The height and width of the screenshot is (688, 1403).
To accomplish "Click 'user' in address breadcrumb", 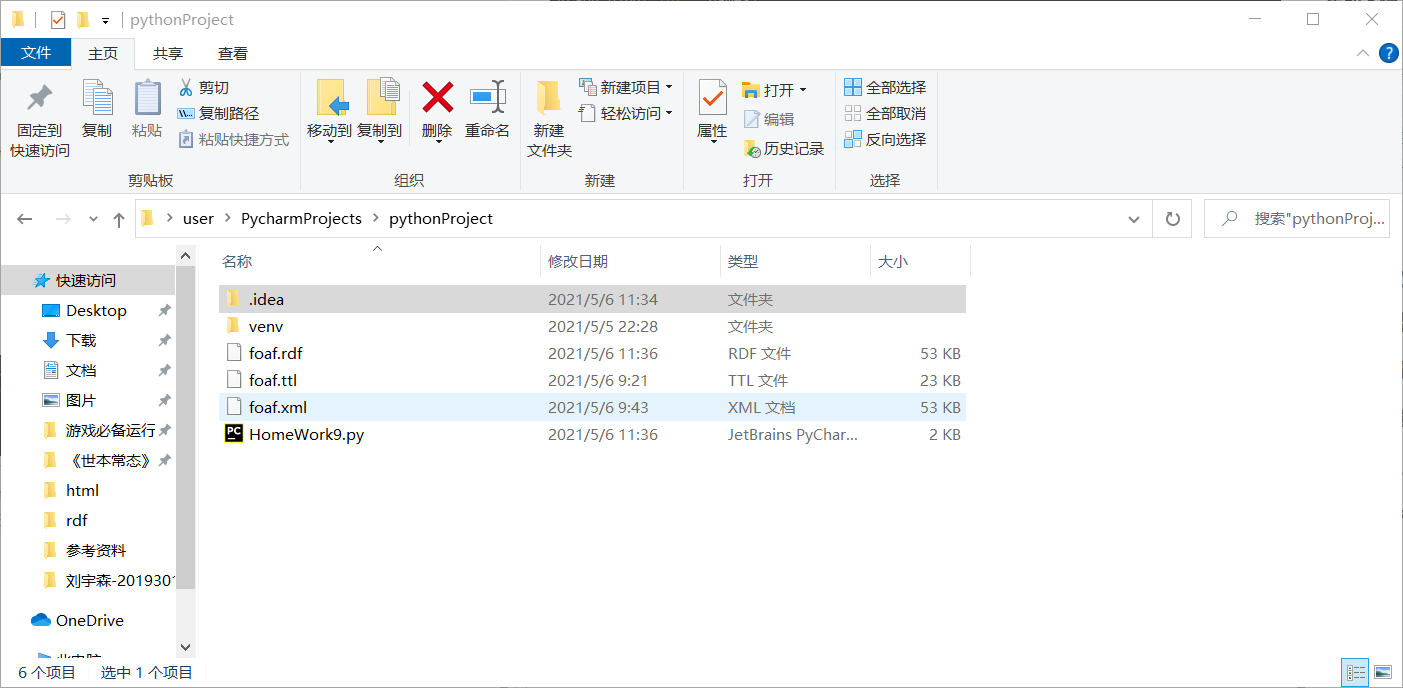I will coord(198,219).
